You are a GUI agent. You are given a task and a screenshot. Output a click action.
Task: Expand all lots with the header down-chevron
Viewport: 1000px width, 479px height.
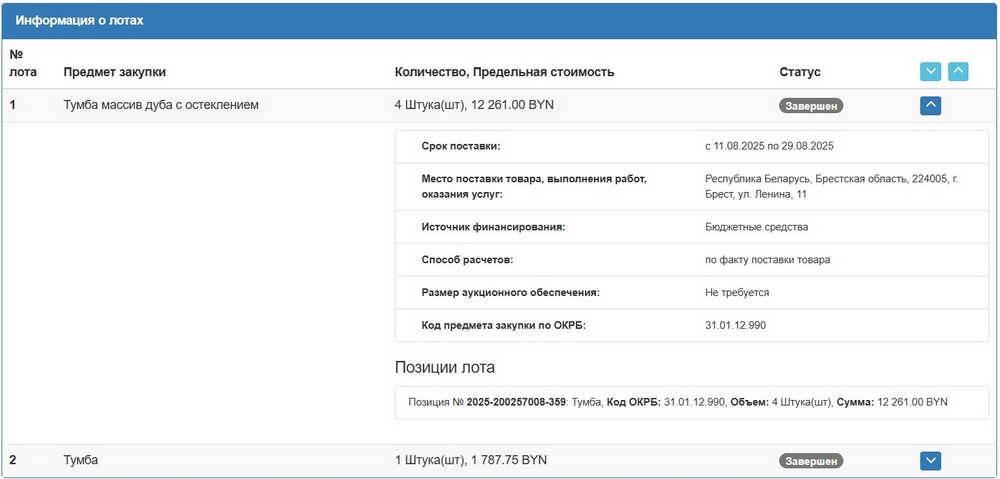(930, 72)
